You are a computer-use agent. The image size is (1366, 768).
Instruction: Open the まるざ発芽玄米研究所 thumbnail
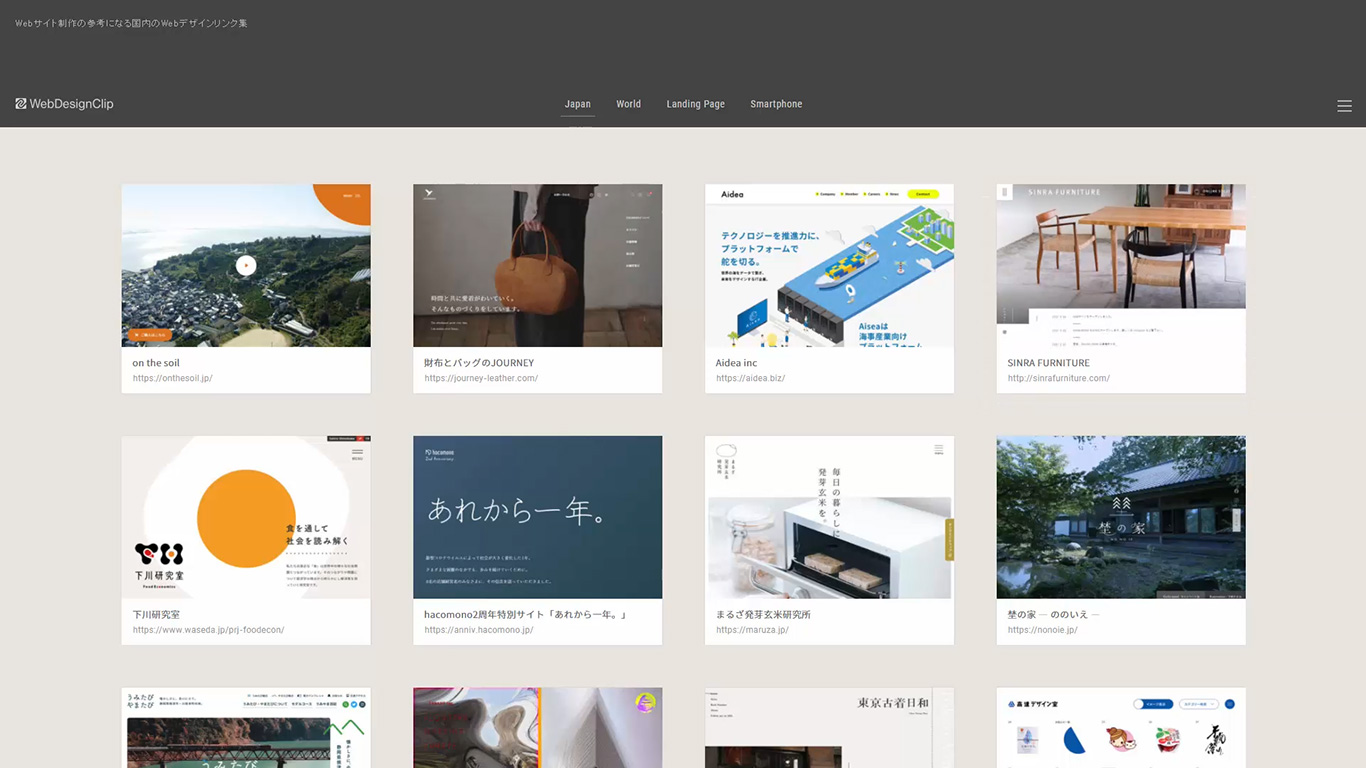coord(829,517)
